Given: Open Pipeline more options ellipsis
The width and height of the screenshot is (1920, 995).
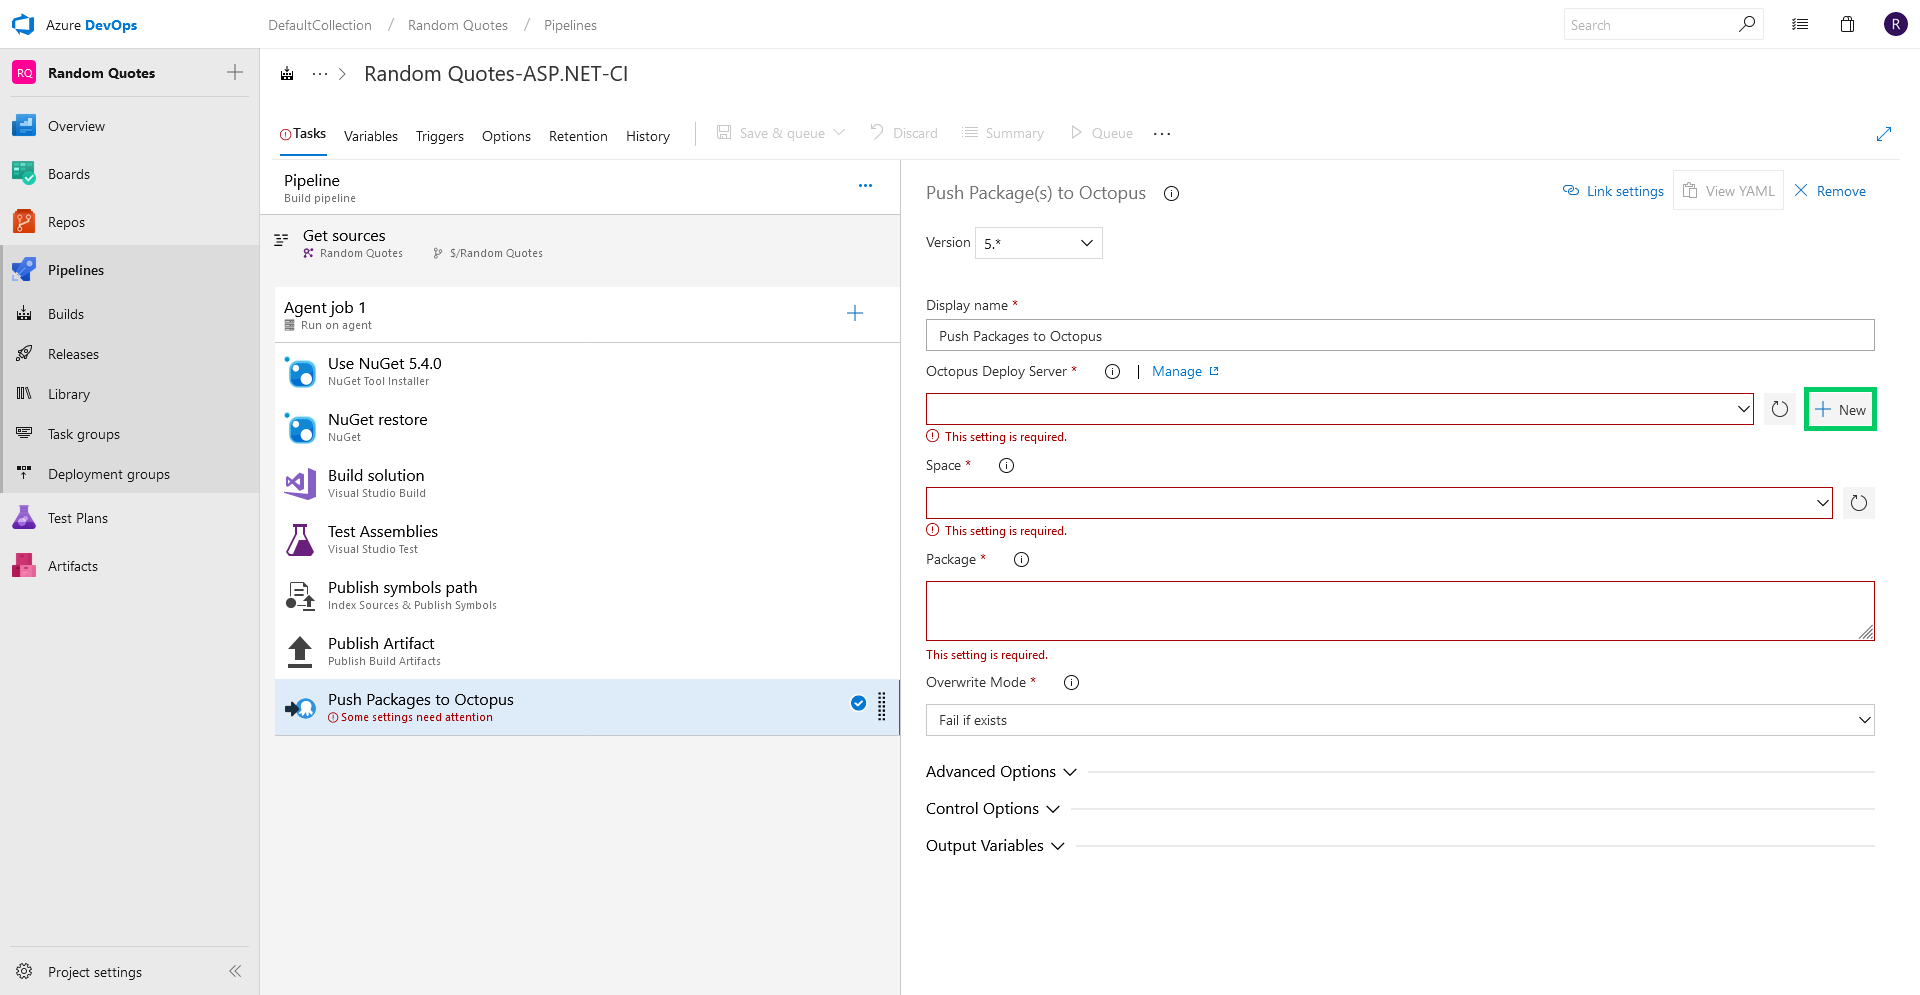Looking at the screenshot, I should click(x=865, y=185).
